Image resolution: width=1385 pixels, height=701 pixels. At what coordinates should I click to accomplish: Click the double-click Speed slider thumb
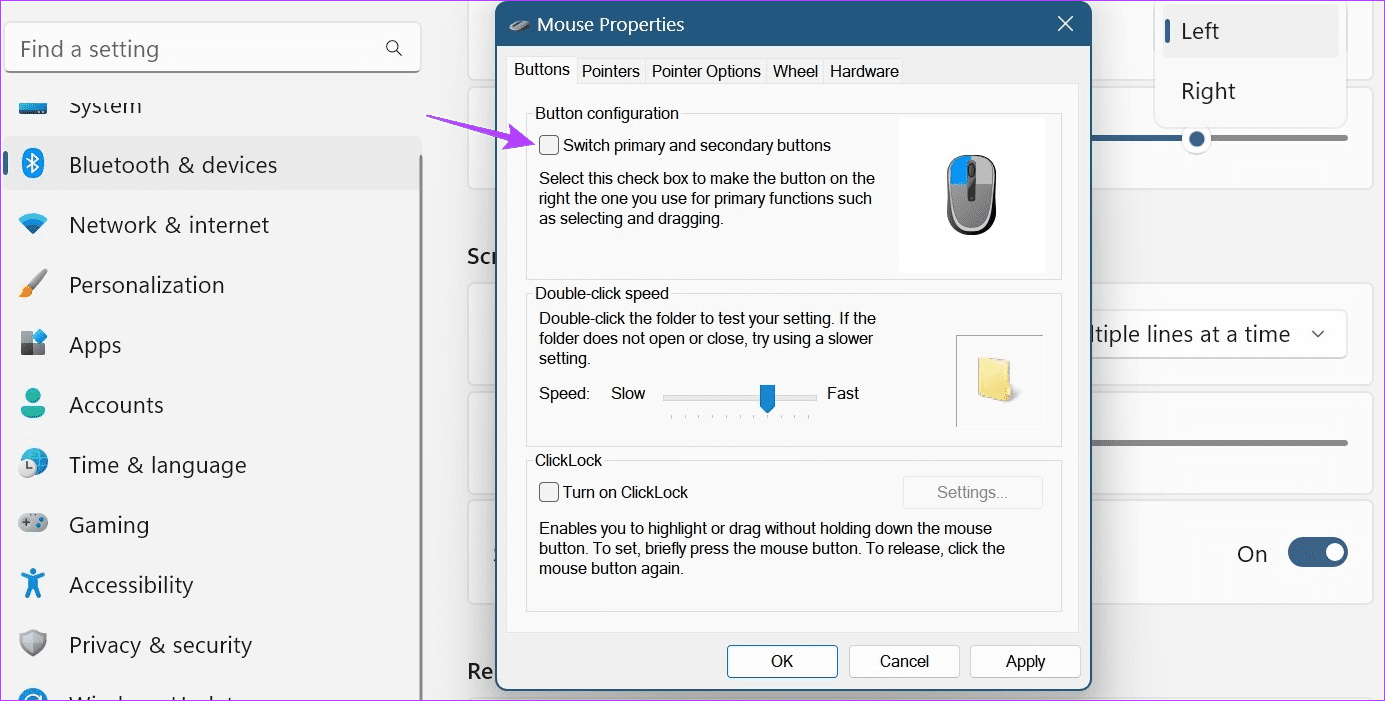click(x=767, y=398)
